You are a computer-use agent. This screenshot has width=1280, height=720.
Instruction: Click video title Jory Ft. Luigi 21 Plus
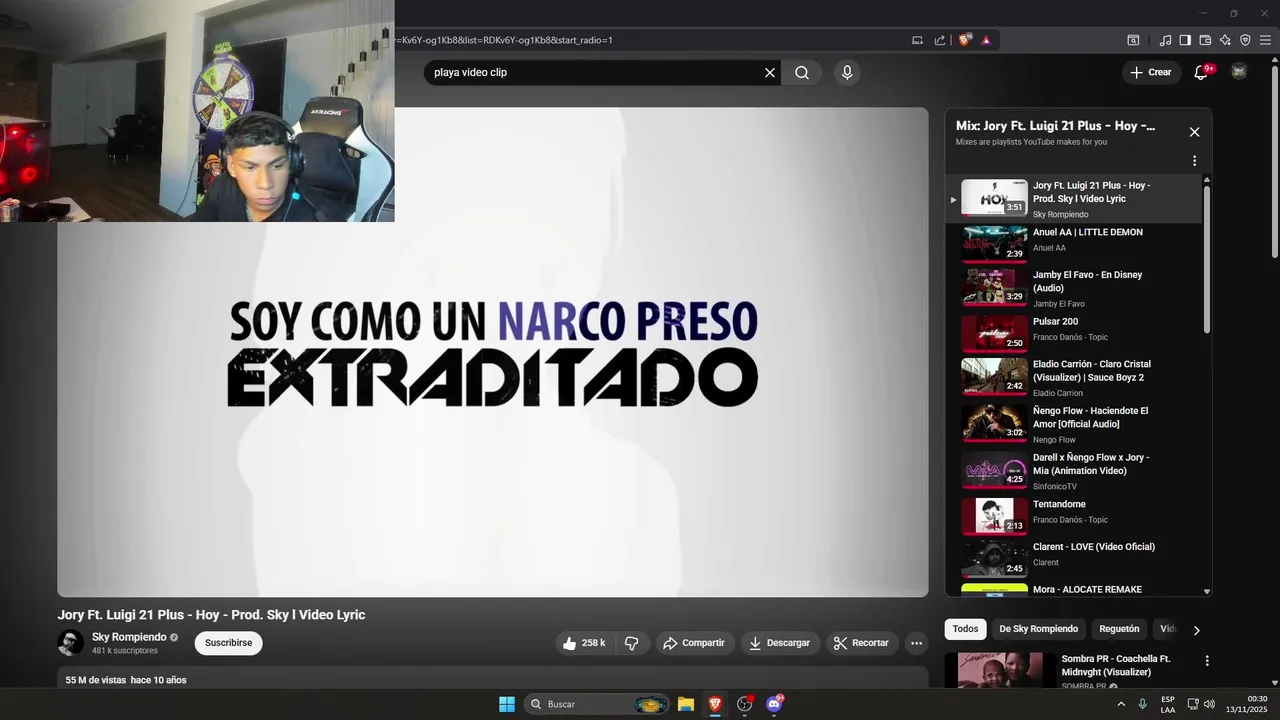211,615
